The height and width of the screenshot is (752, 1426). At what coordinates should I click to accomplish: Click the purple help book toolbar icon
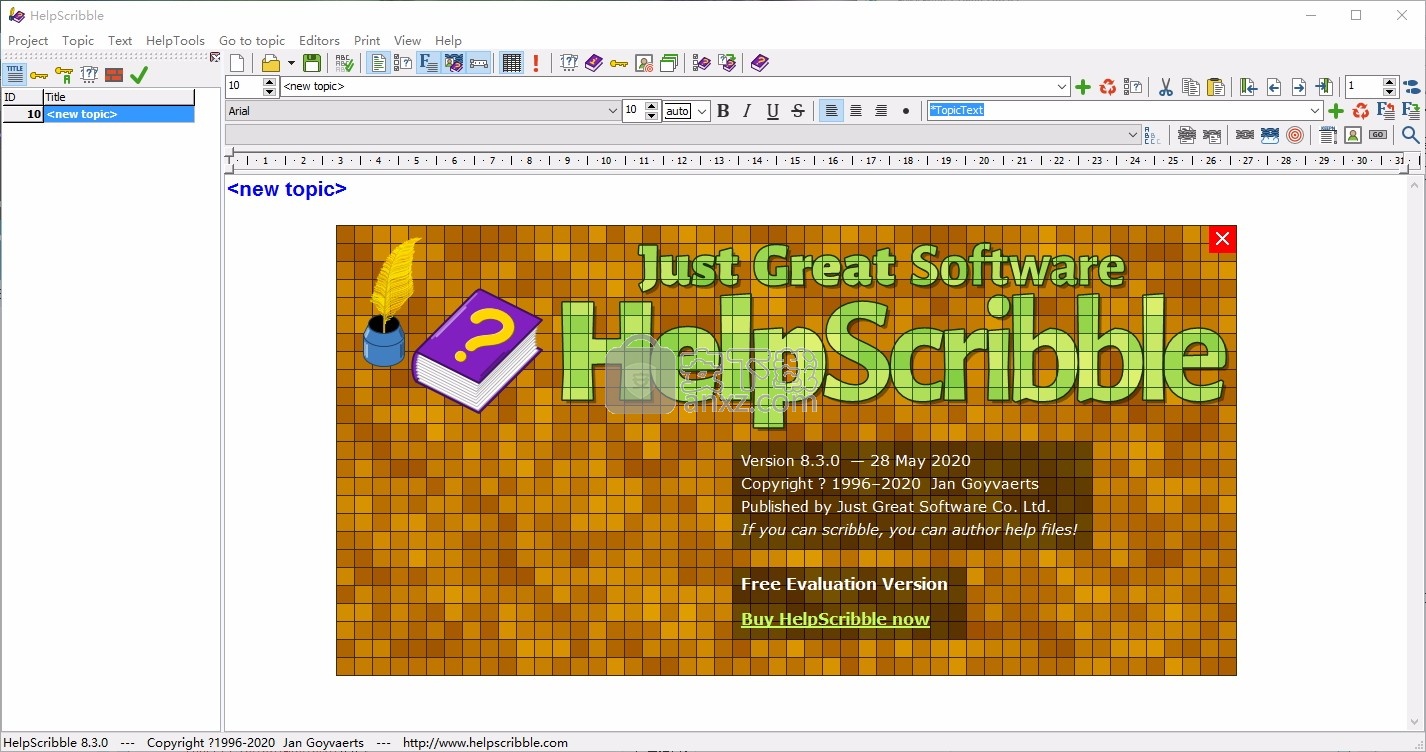tap(594, 63)
